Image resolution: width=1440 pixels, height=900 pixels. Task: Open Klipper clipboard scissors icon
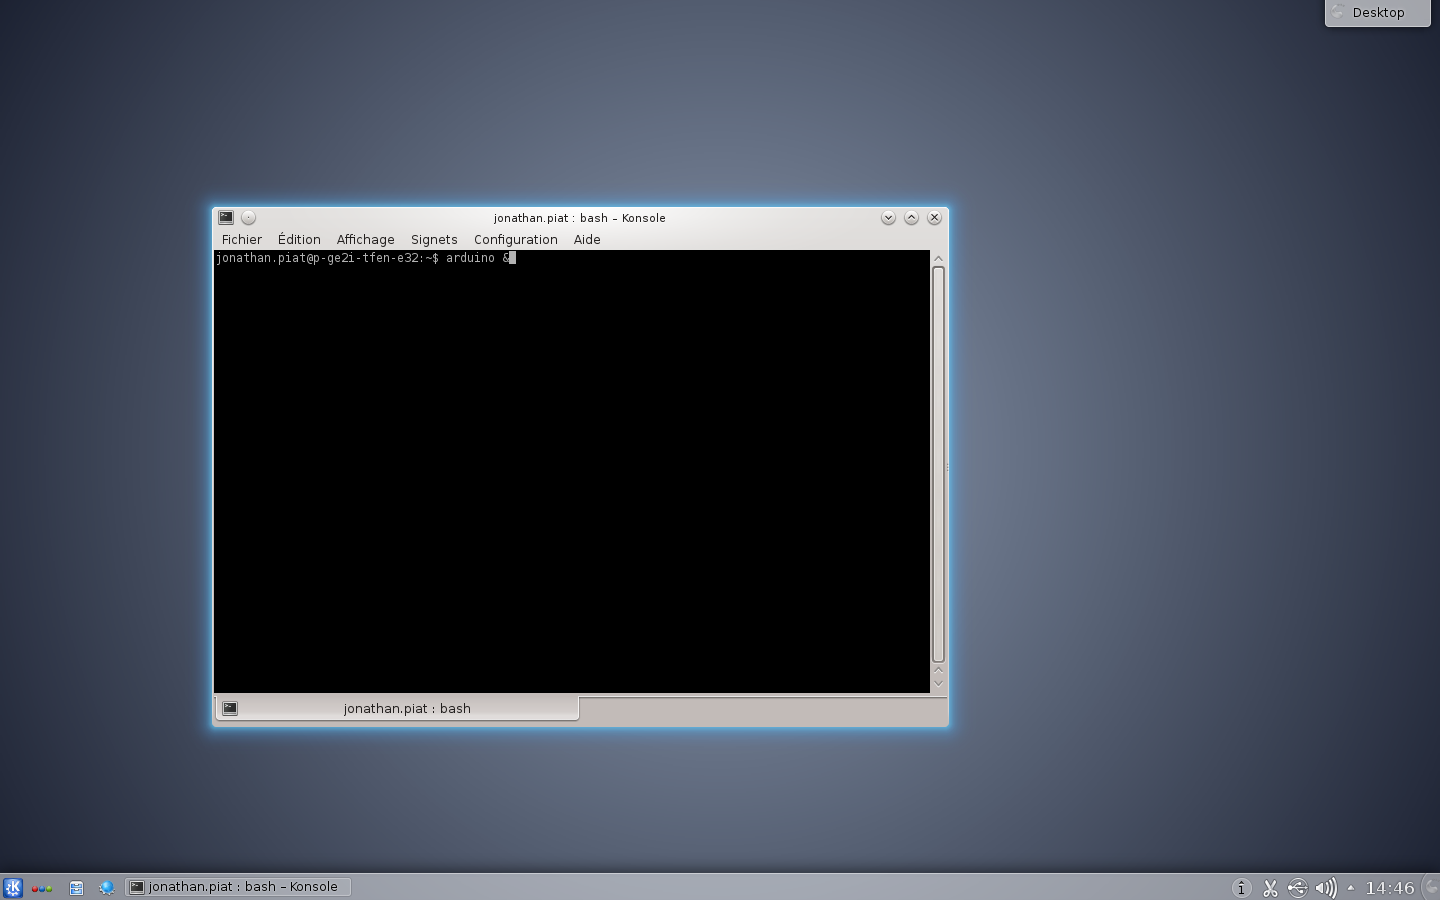point(1270,887)
